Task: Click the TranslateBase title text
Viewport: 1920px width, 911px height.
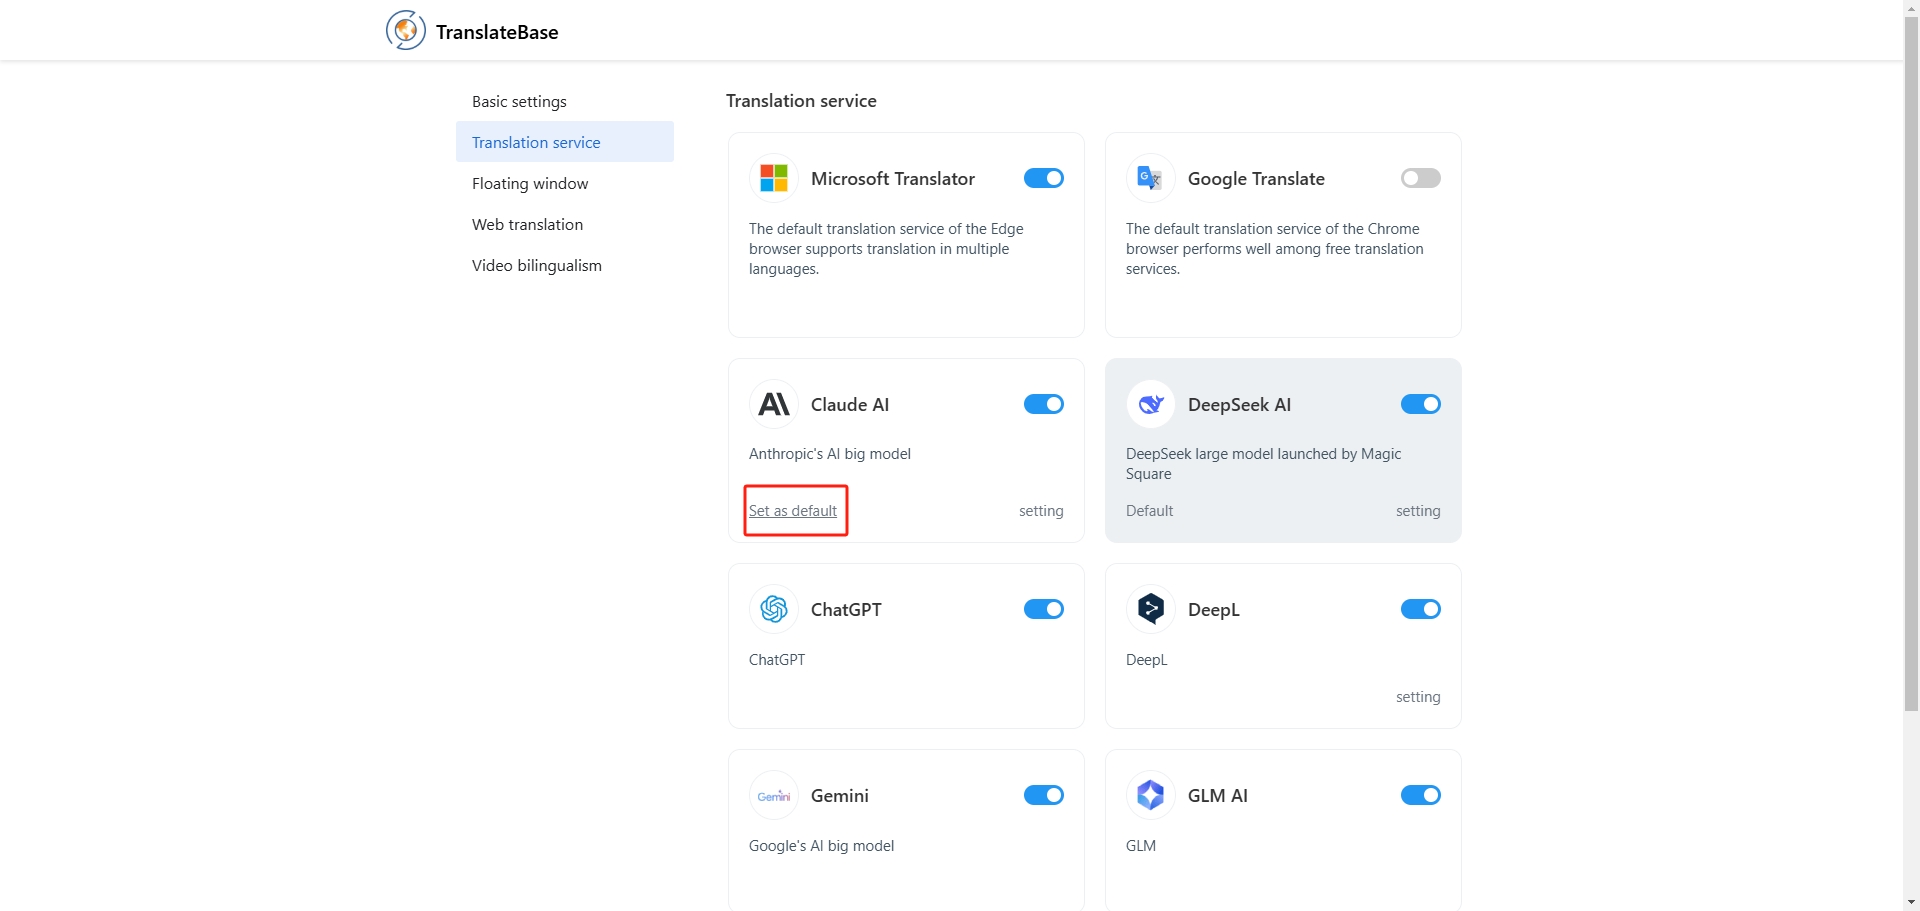Action: tap(497, 32)
